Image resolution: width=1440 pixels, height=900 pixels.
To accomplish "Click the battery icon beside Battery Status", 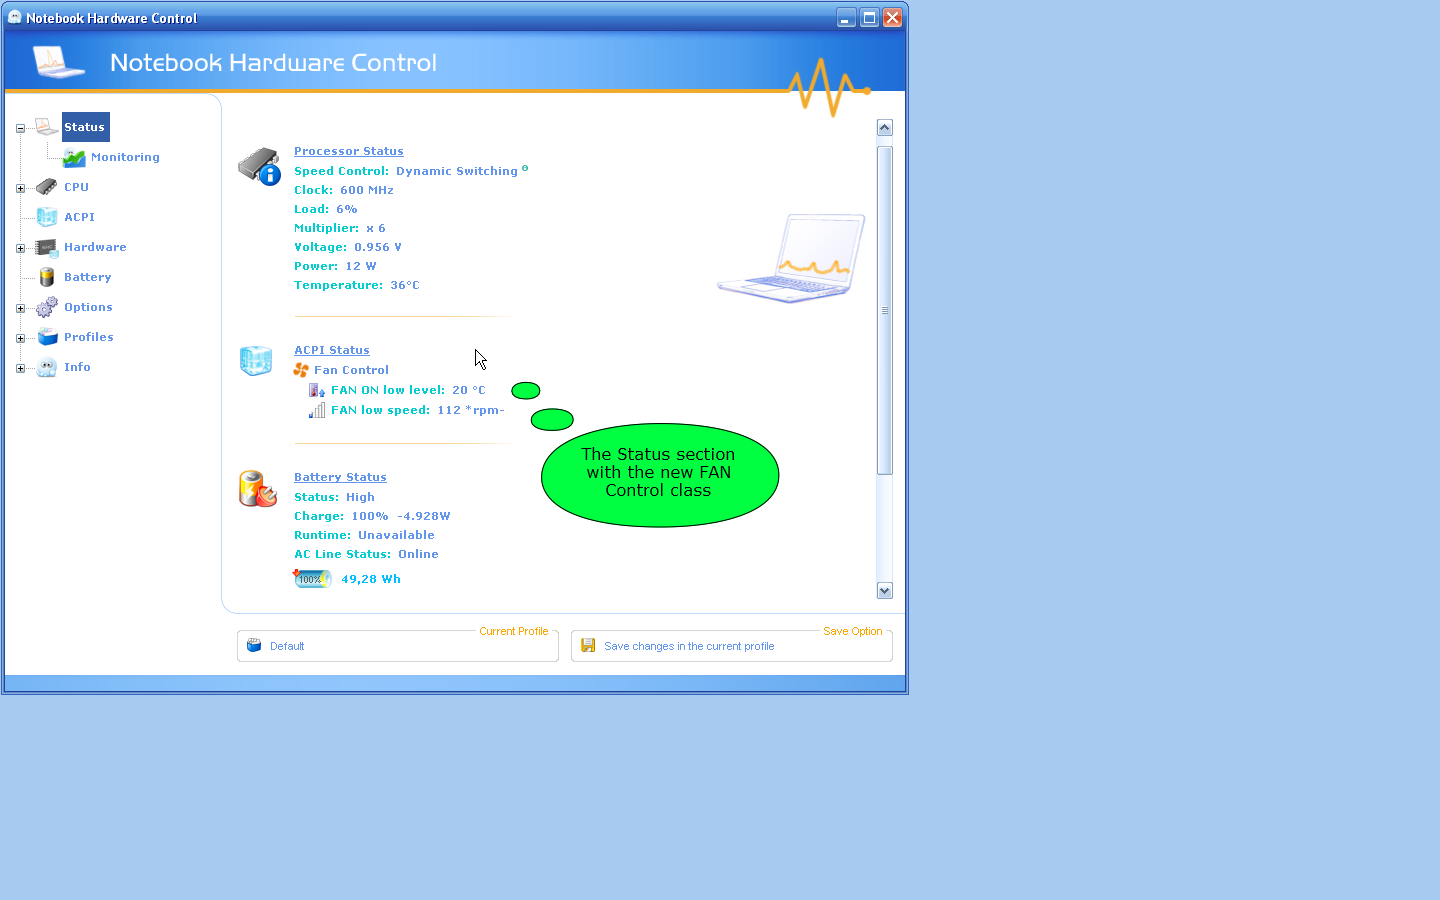I will [257, 489].
